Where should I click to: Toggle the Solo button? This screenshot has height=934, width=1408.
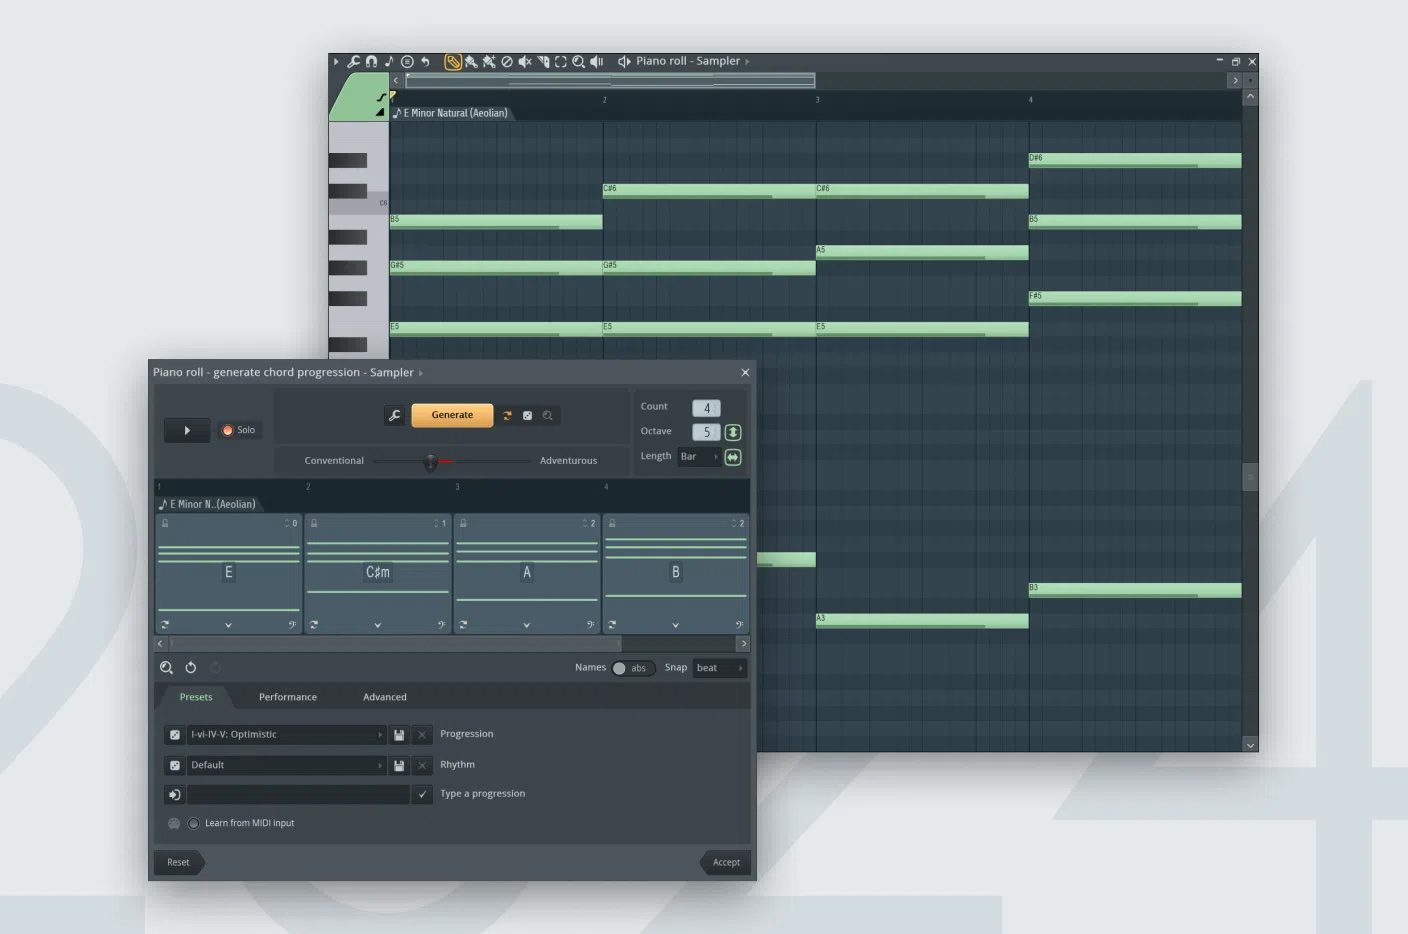[240, 431]
